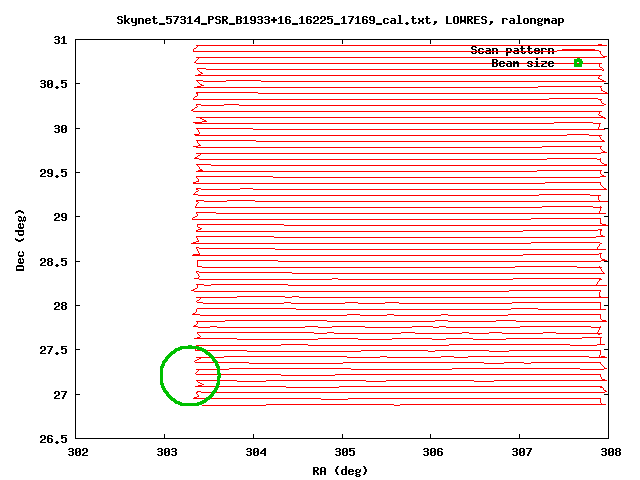Screen dimensions: 640x480
Task: Click the Dec axis value 27
Action: pyautogui.click(x=60, y=395)
